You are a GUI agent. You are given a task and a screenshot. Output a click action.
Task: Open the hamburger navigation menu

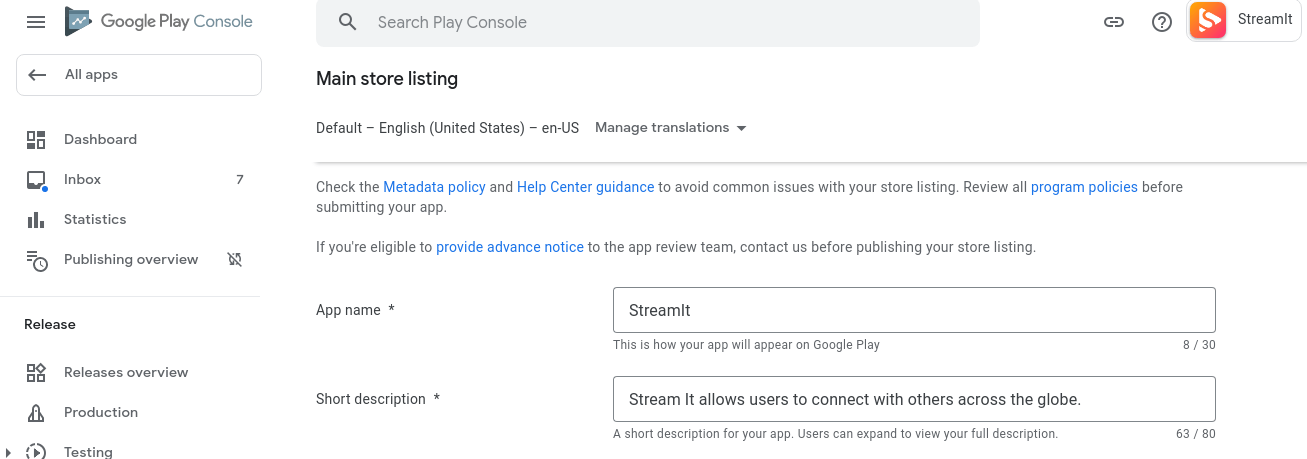[36, 22]
